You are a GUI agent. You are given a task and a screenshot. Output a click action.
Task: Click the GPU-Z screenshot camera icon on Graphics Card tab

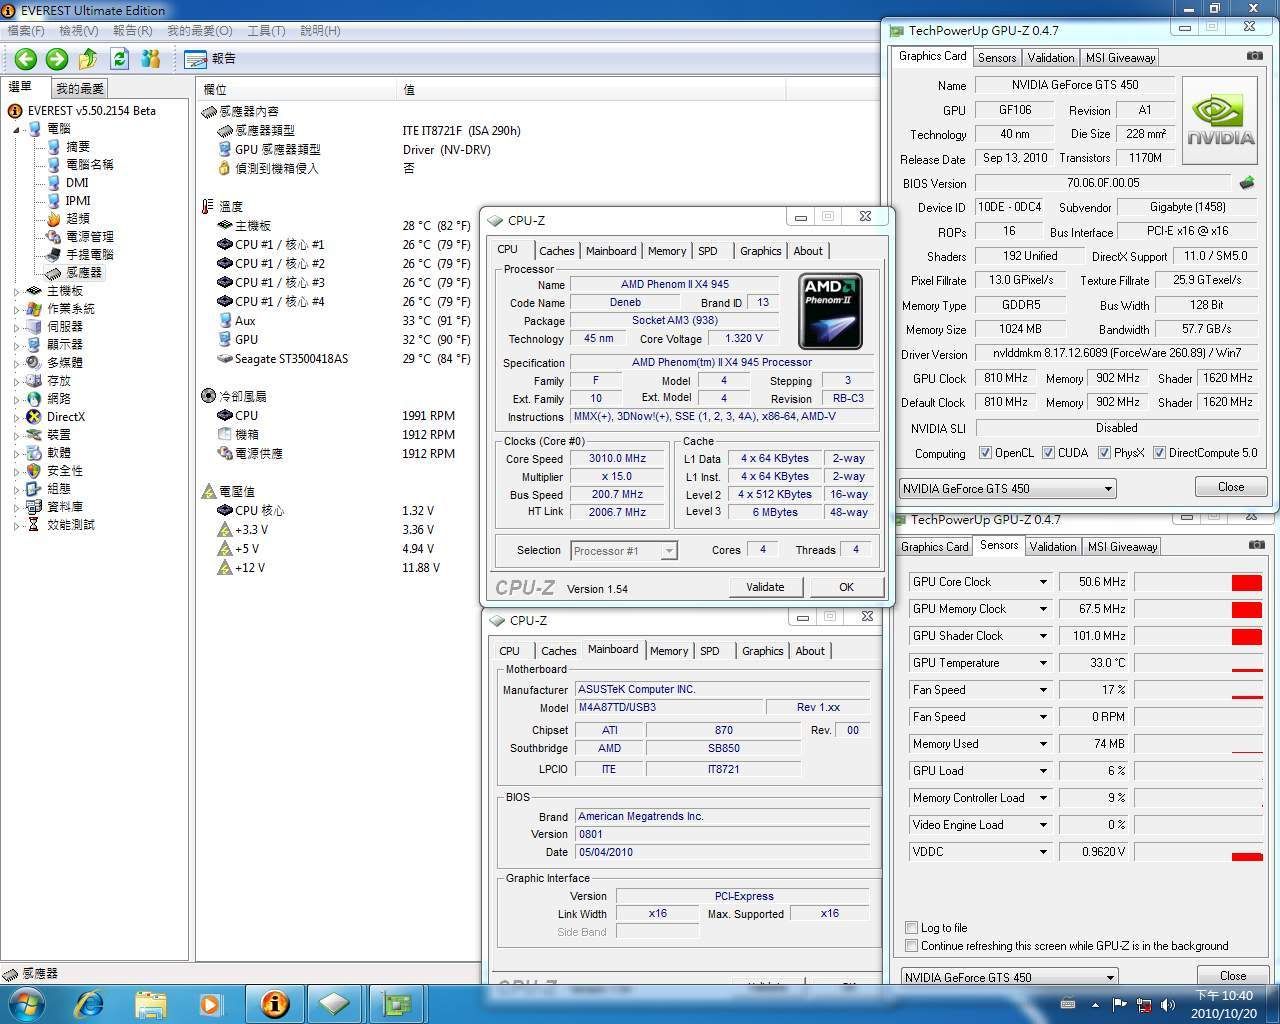point(1254,56)
